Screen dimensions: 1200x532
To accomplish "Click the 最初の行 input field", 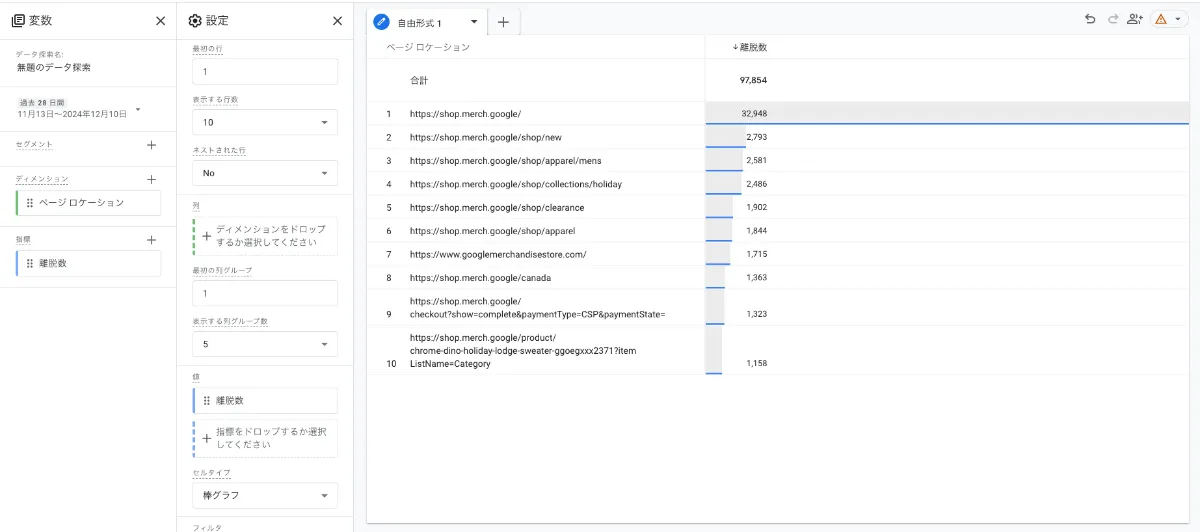I will pos(265,71).
